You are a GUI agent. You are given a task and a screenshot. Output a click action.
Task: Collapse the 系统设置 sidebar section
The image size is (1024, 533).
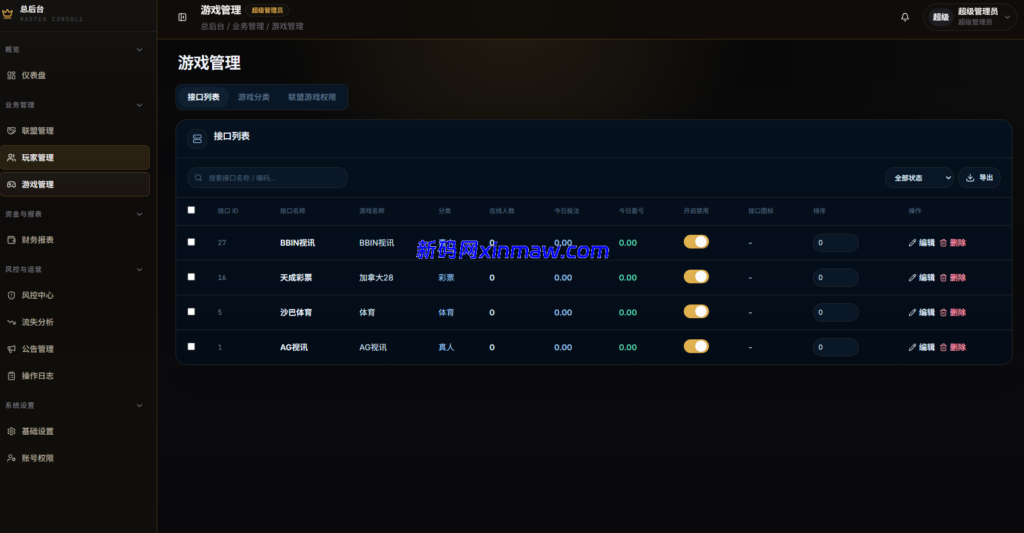pos(139,406)
